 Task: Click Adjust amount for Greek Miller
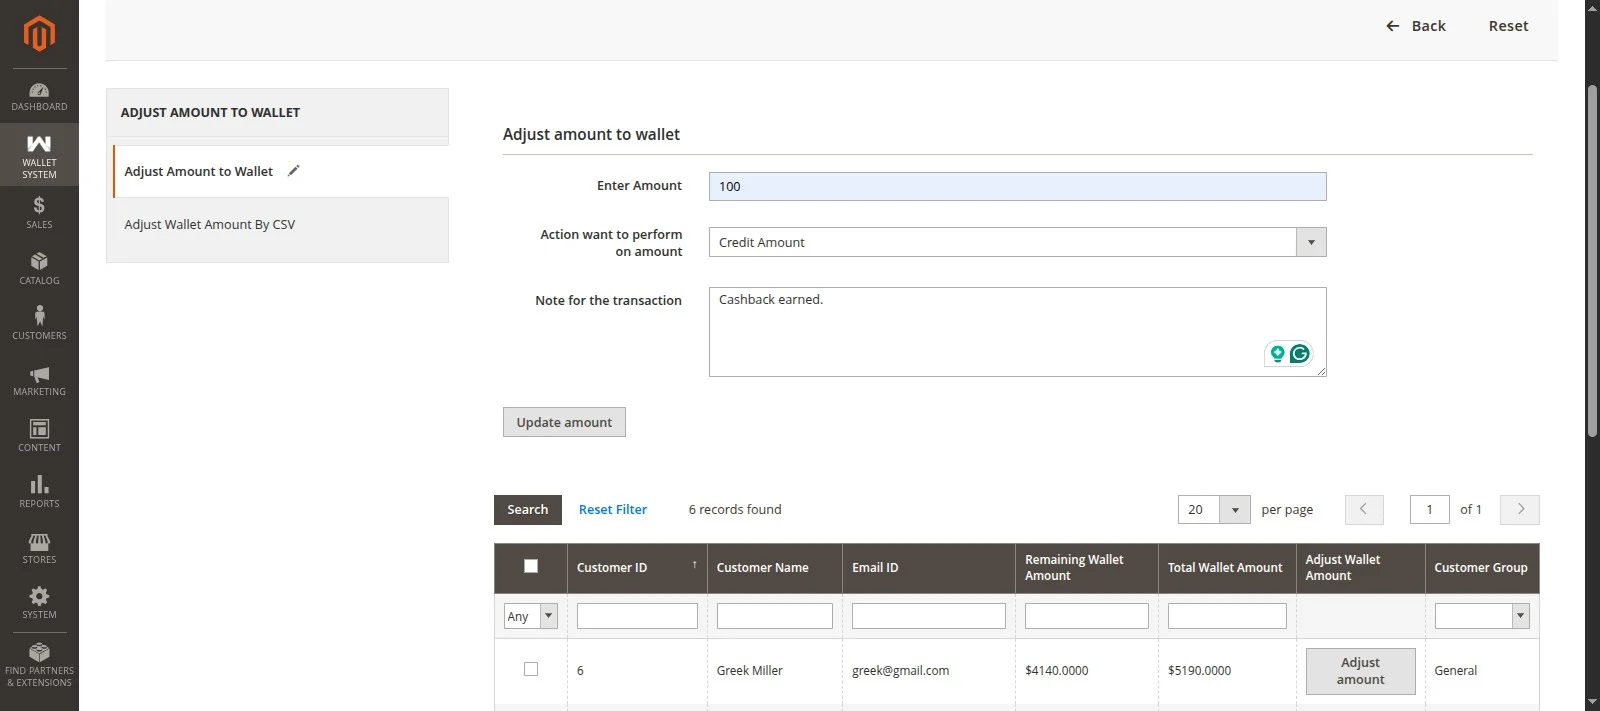[1360, 671]
